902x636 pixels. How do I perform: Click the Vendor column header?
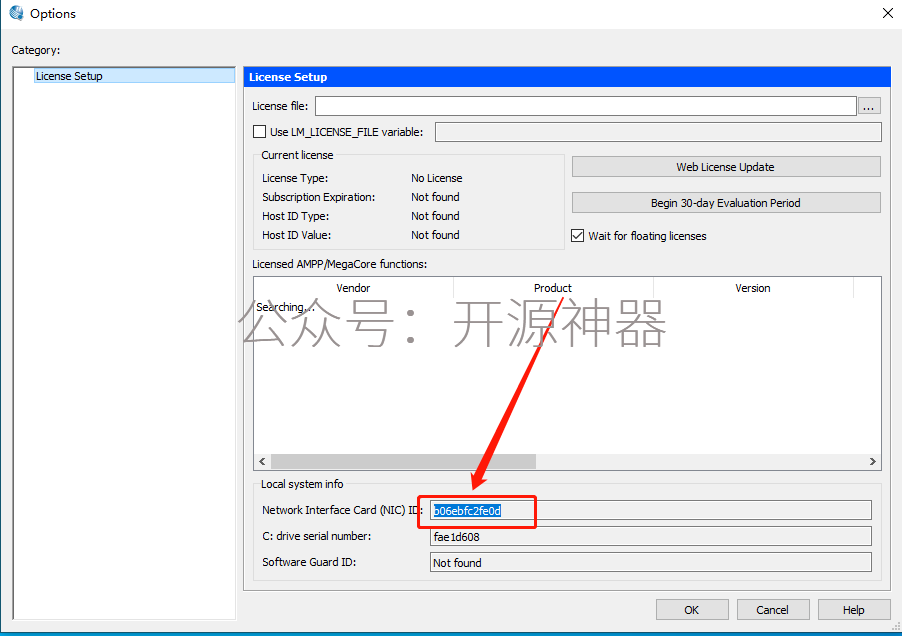353,288
